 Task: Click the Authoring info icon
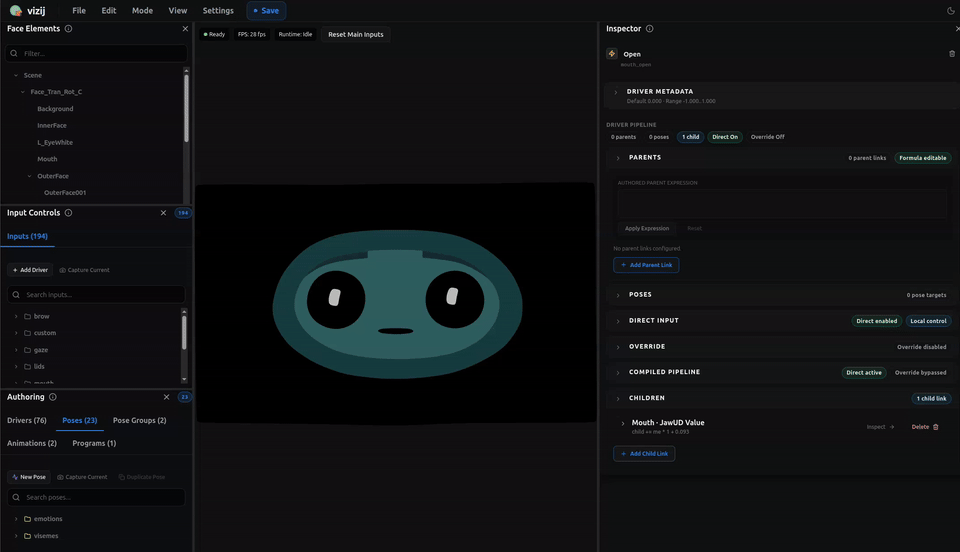53,397
